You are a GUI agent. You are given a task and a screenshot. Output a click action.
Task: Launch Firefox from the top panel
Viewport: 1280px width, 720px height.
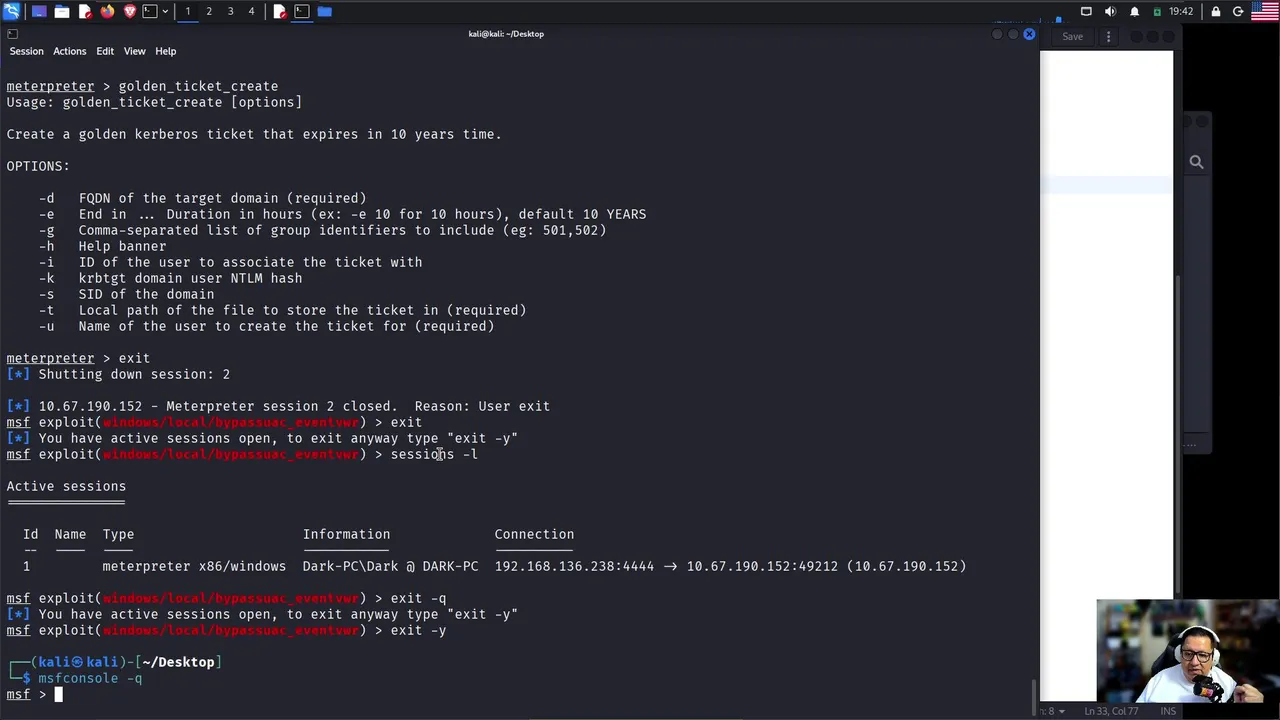click(x=107, y=11)
